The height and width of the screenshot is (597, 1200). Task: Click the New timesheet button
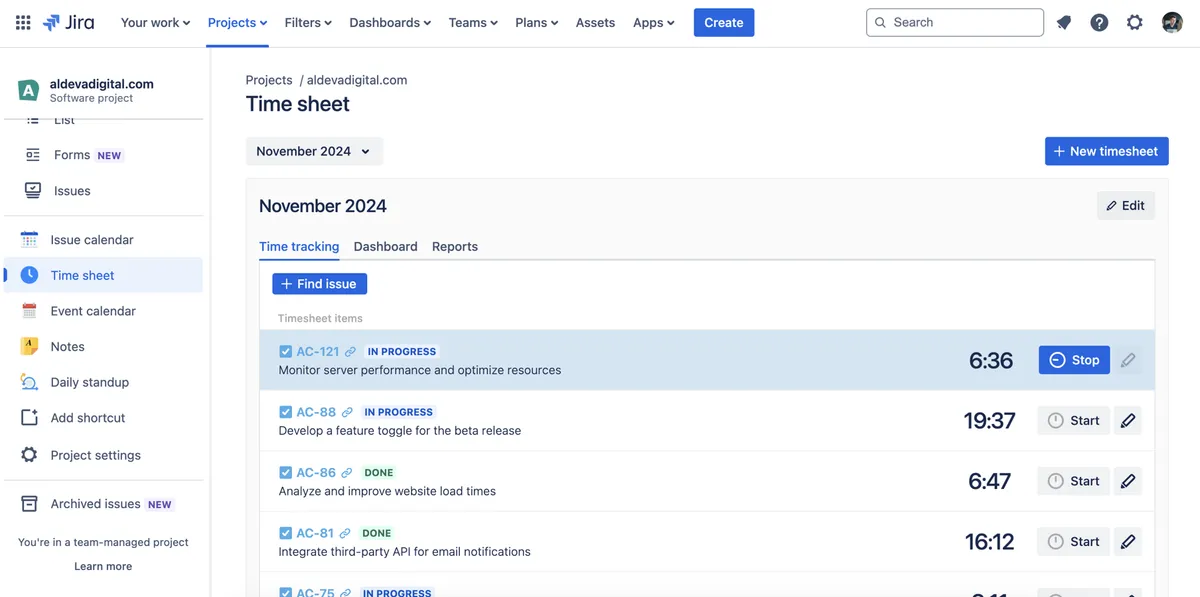coord(1106,151)
